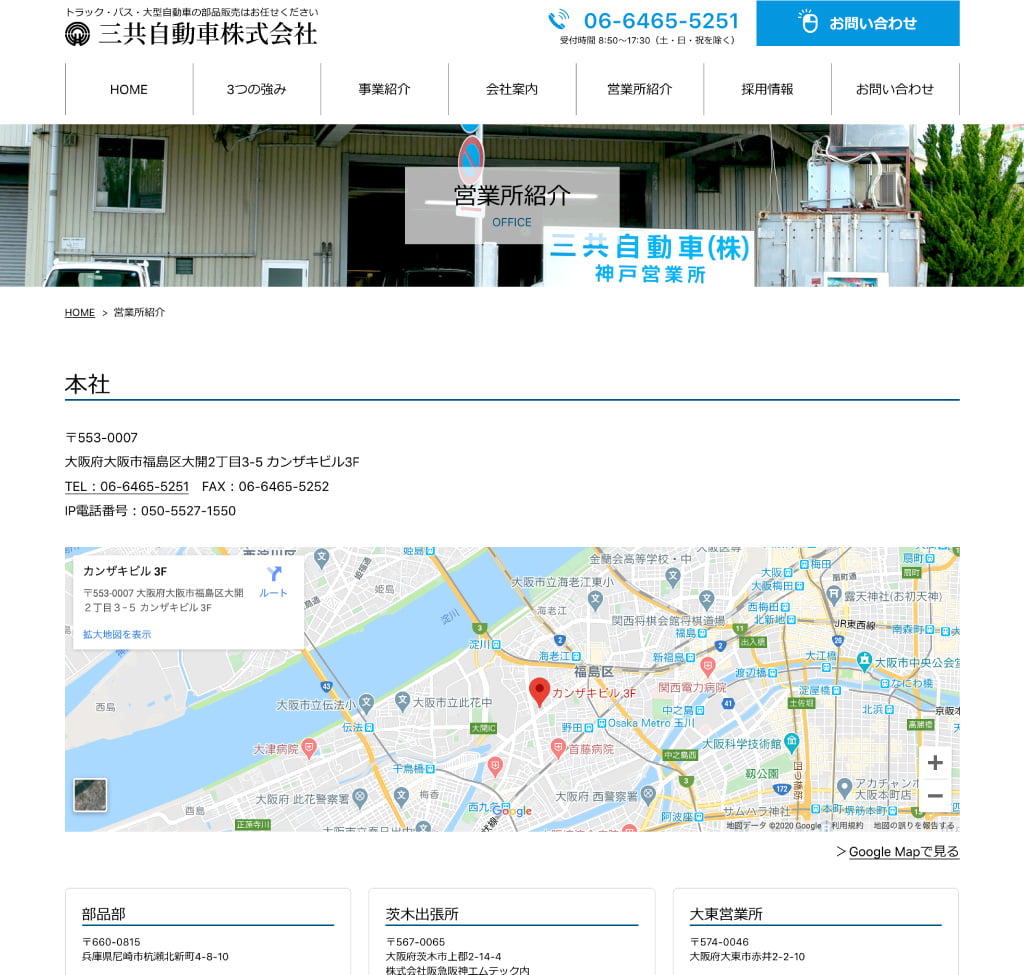Screen dimensions: 1024x975
Task: Click the Google logo on the map
Action: [x=512, y=812]
